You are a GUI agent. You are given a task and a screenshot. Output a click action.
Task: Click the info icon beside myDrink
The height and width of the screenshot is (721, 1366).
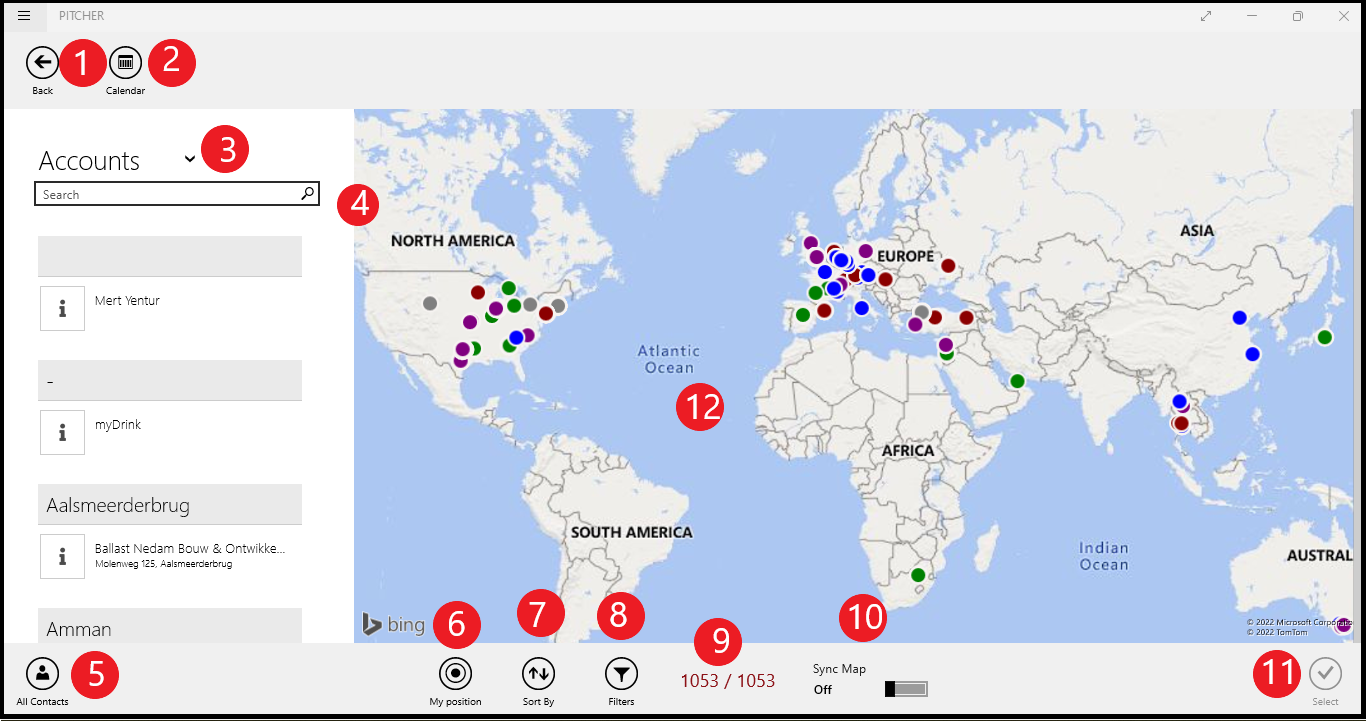pyautogui.click(x=62, y=432)
